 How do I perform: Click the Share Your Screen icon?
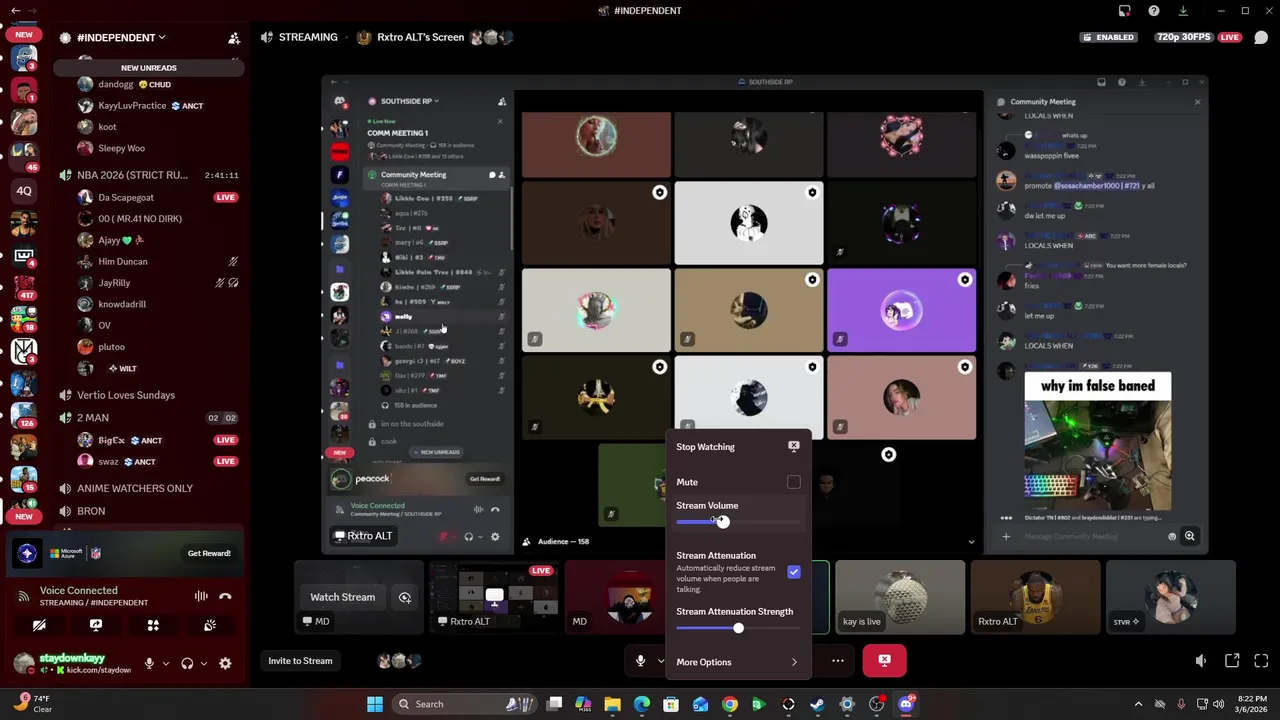[96, 625]
